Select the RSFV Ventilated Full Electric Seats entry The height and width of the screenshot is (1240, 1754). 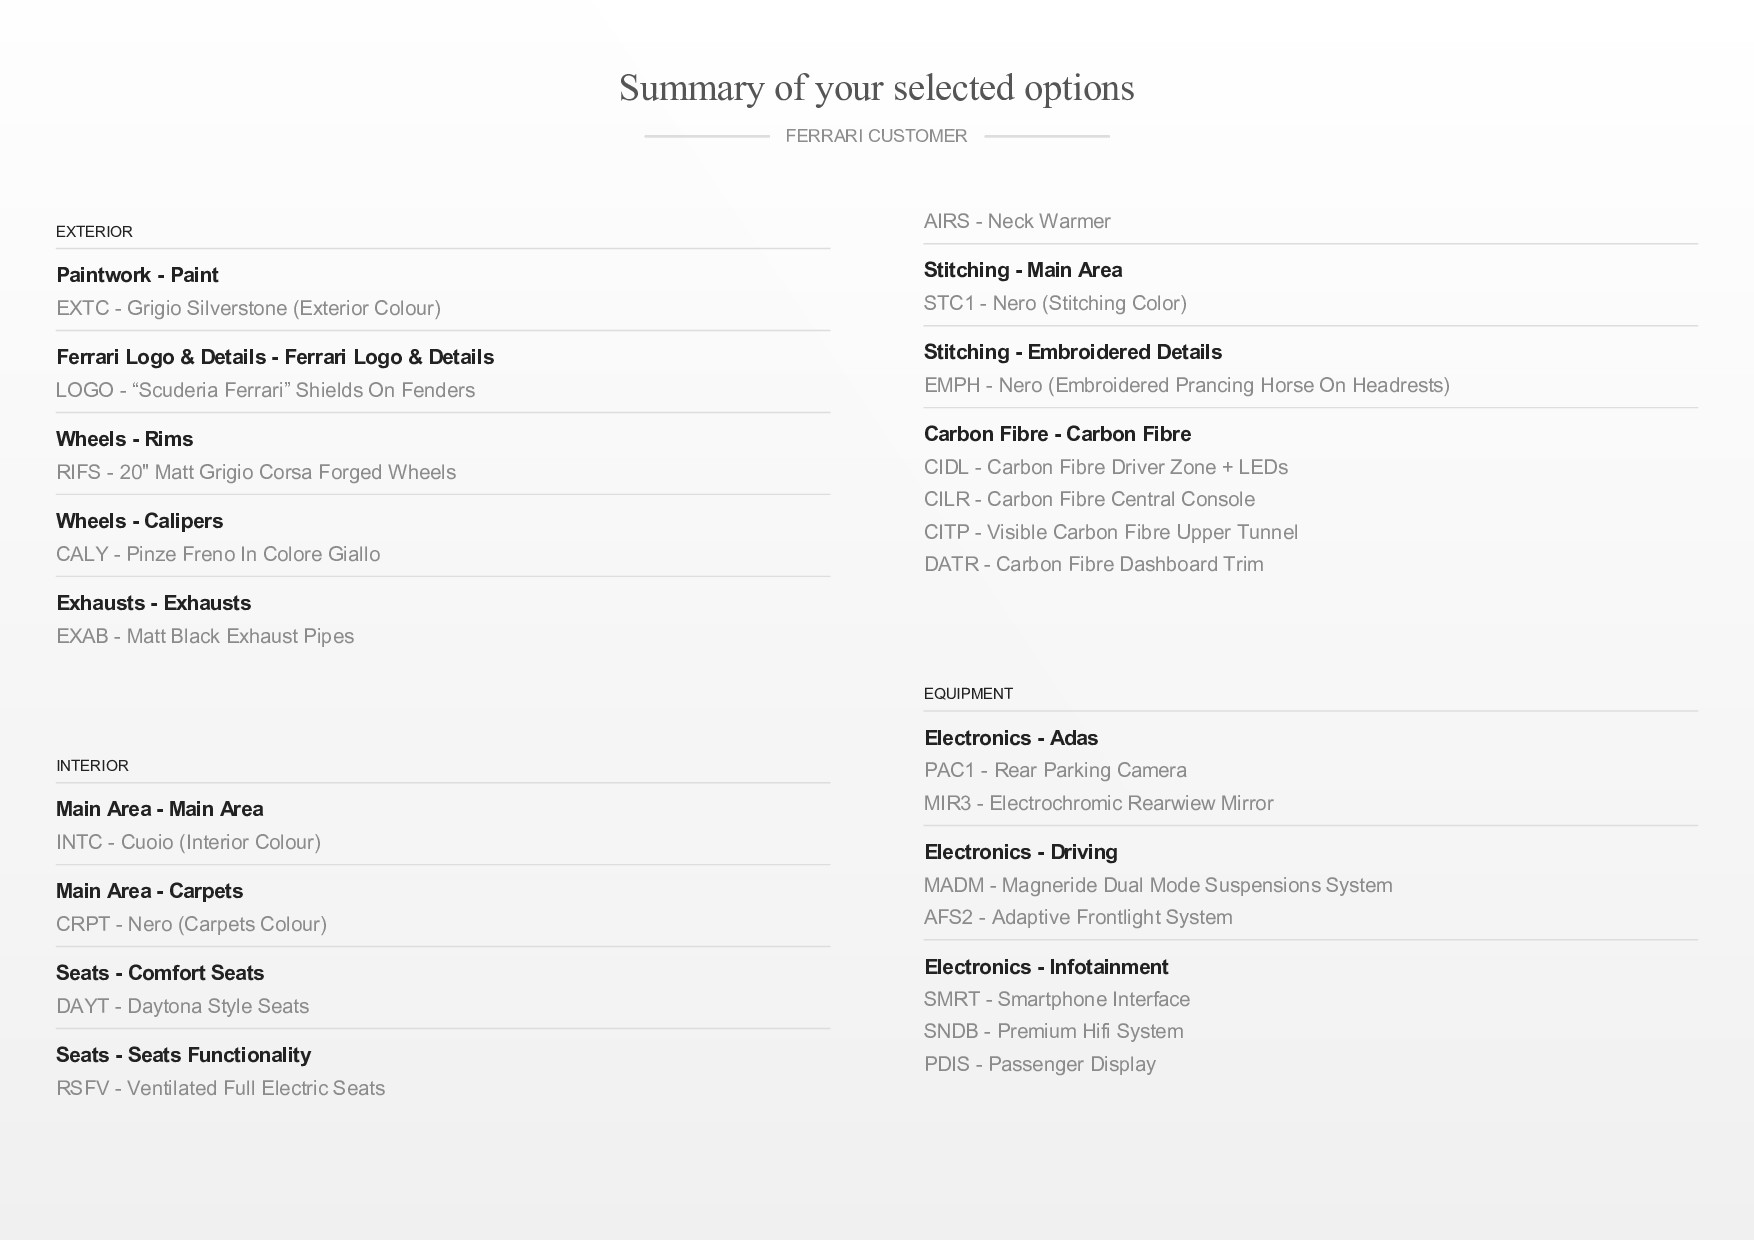(x=220, y=1088)
